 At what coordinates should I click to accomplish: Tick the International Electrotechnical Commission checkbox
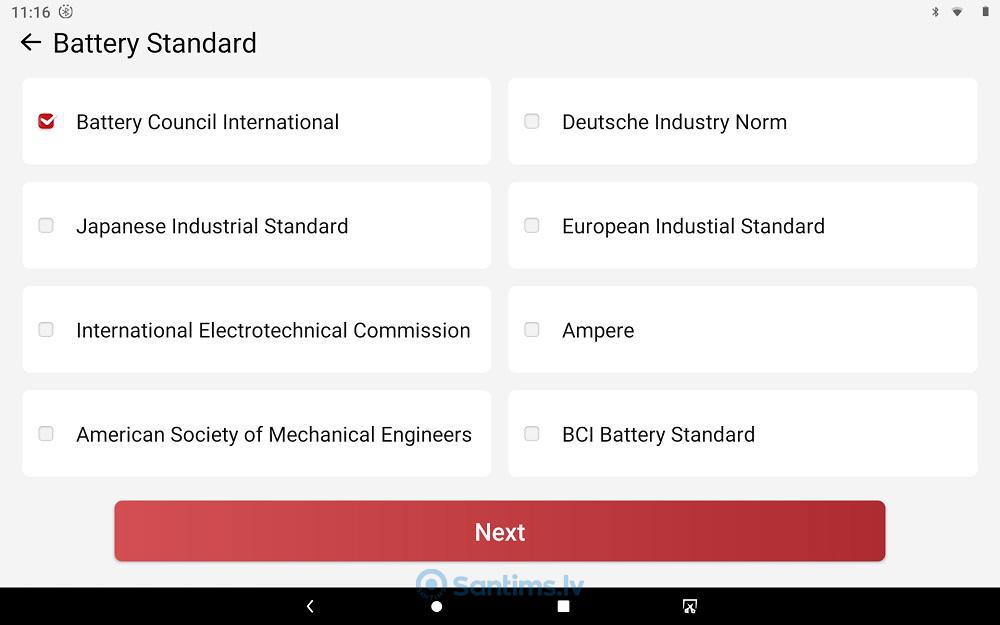click(x=46, y=330)
